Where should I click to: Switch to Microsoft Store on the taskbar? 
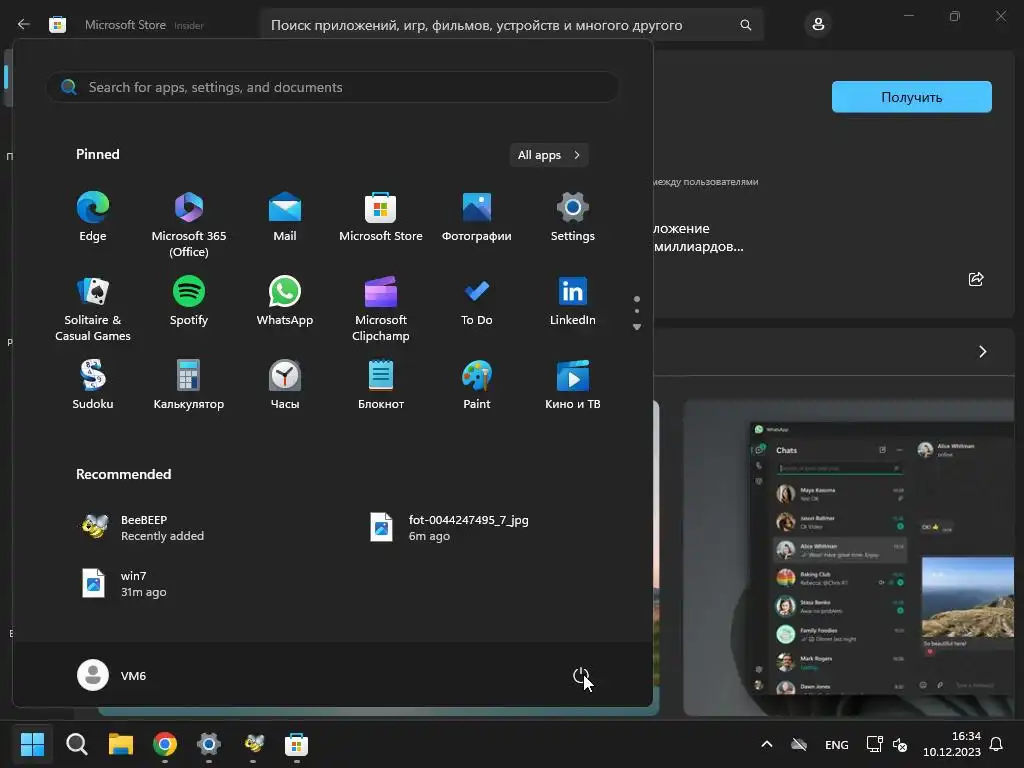(296, 744)
